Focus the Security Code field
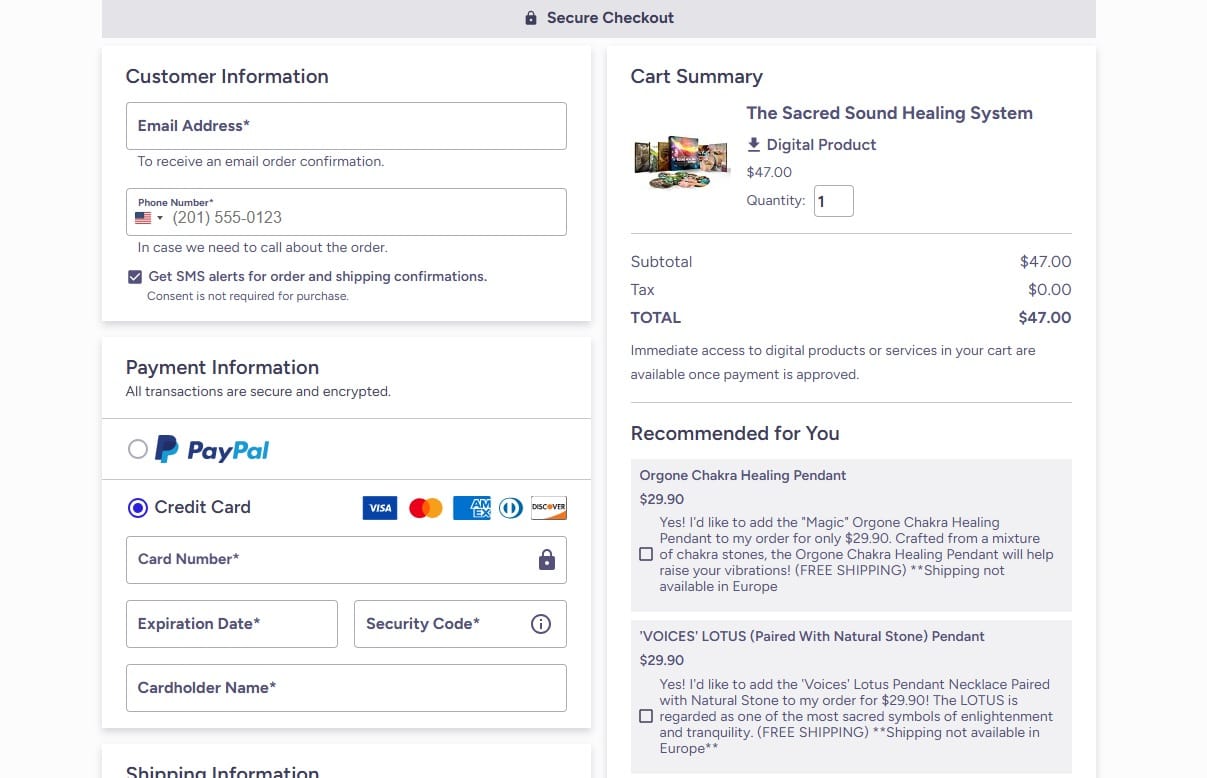The height and width of the screenshot is (778, 1207). point(460,624)
